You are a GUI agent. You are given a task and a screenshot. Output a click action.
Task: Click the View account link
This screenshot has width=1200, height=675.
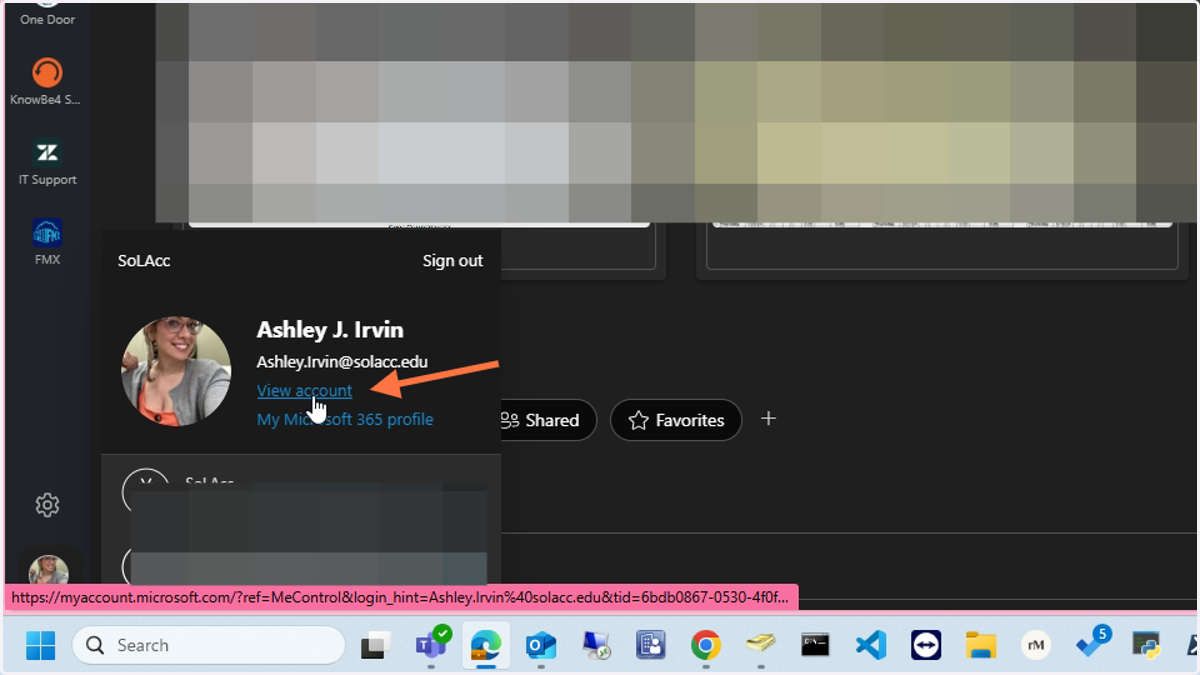click(x=304, y=391)
